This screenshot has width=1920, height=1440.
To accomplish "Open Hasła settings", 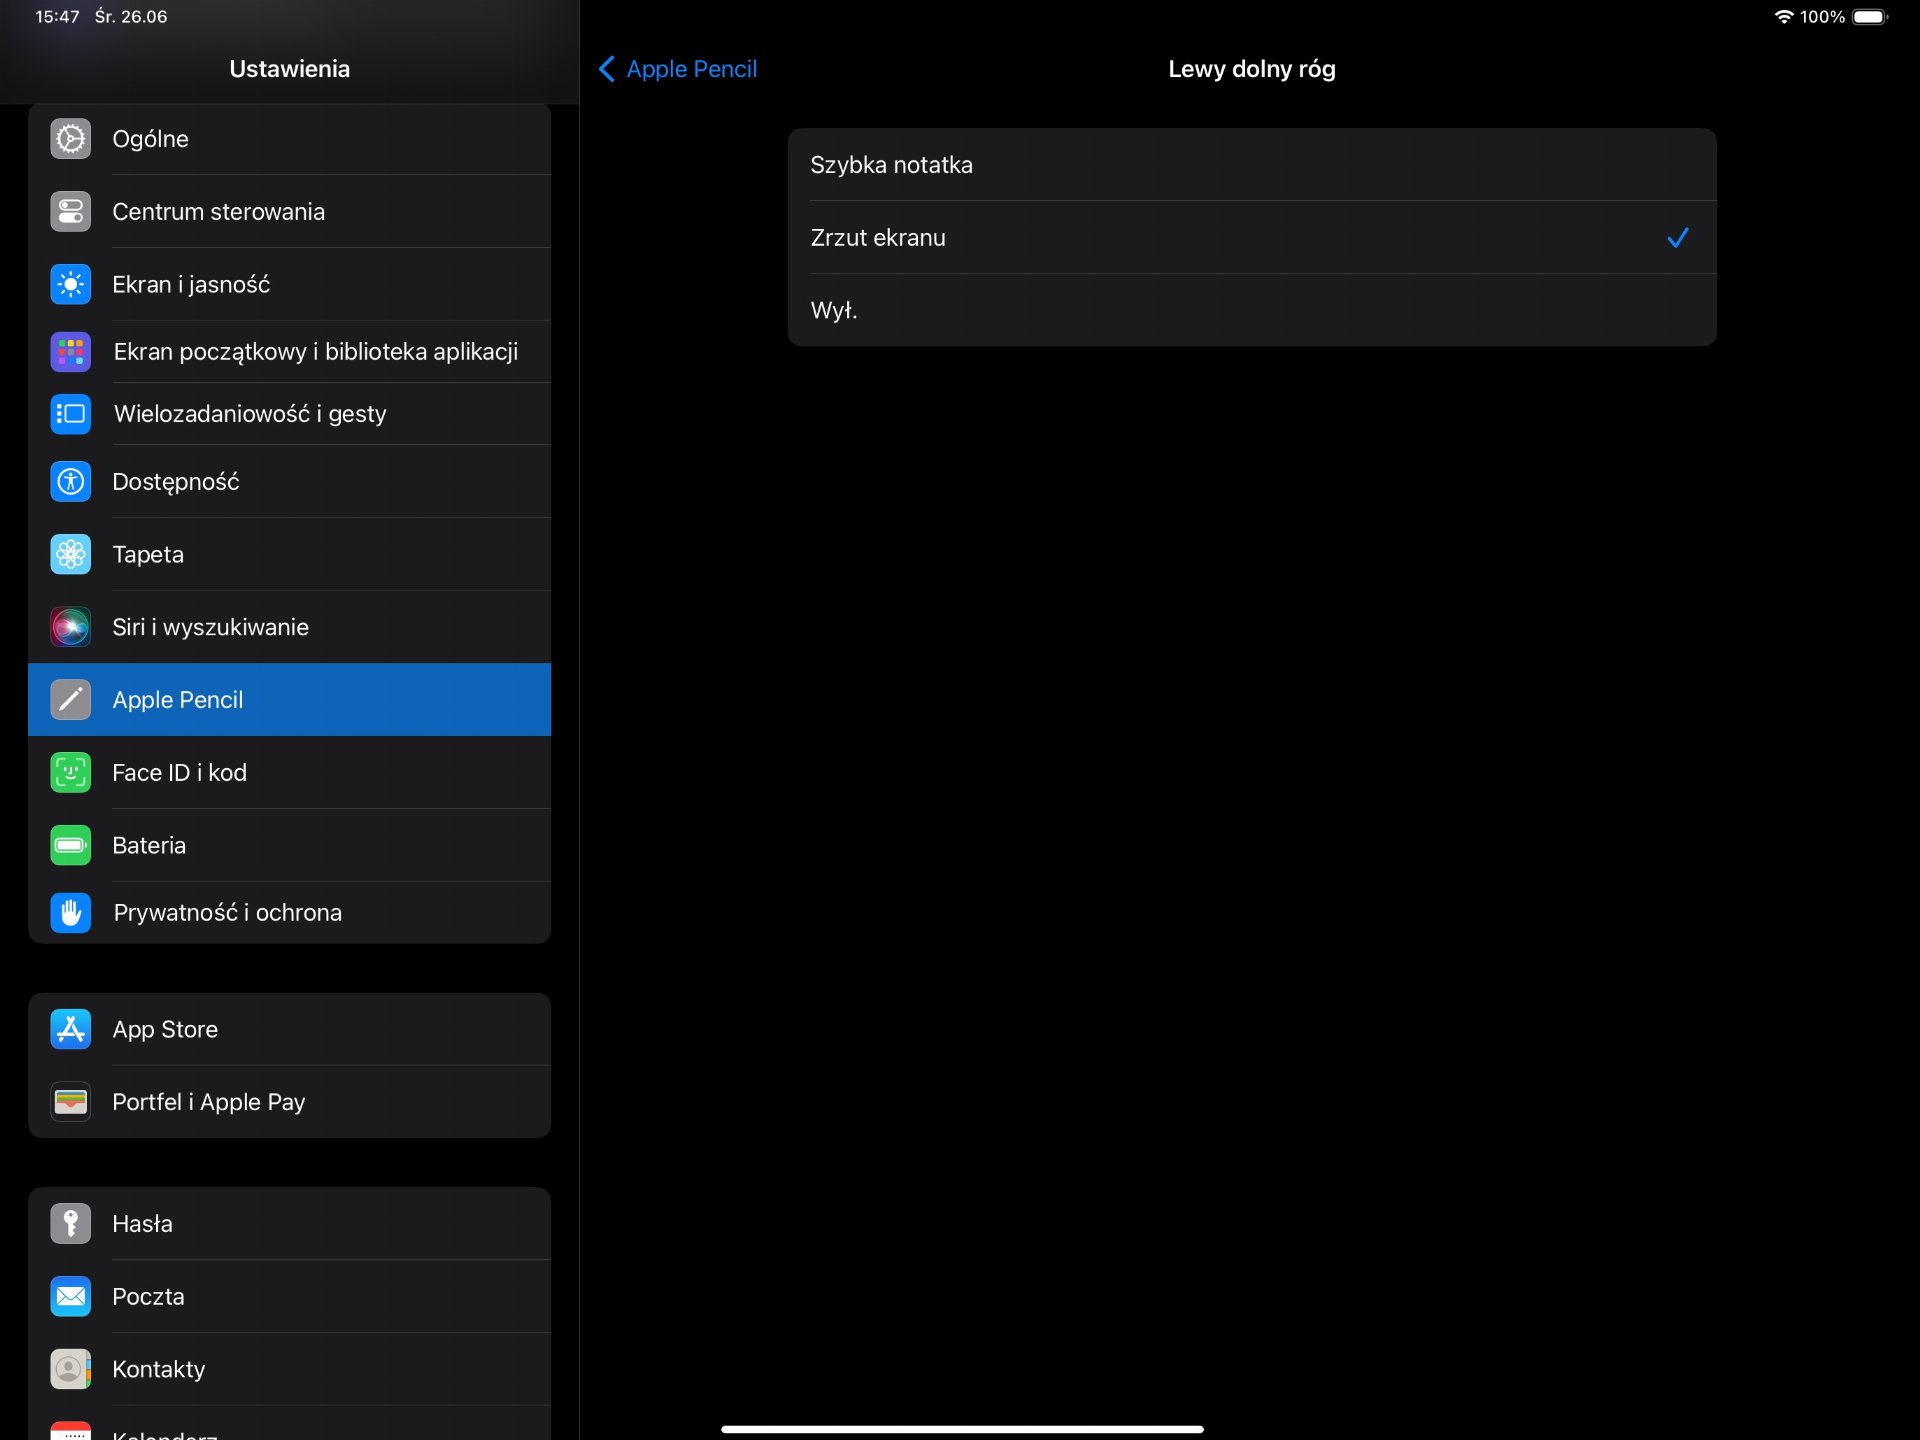I will (290, 1224).
